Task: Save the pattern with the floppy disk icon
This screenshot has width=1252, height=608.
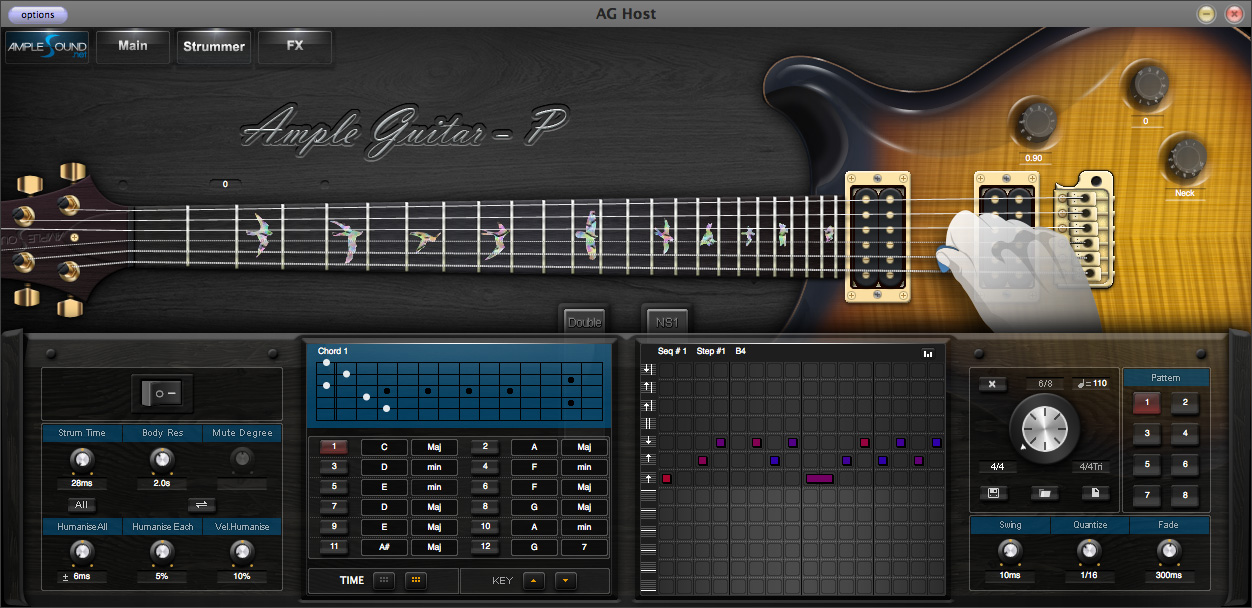Action: [x=992, y=493]
